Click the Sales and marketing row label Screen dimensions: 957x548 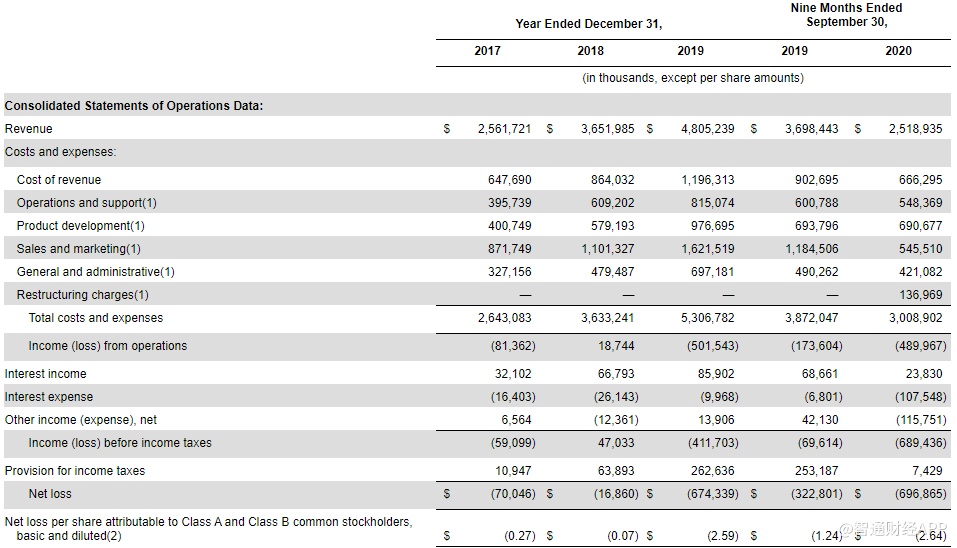pyautogui.click(x=78, y=249)
